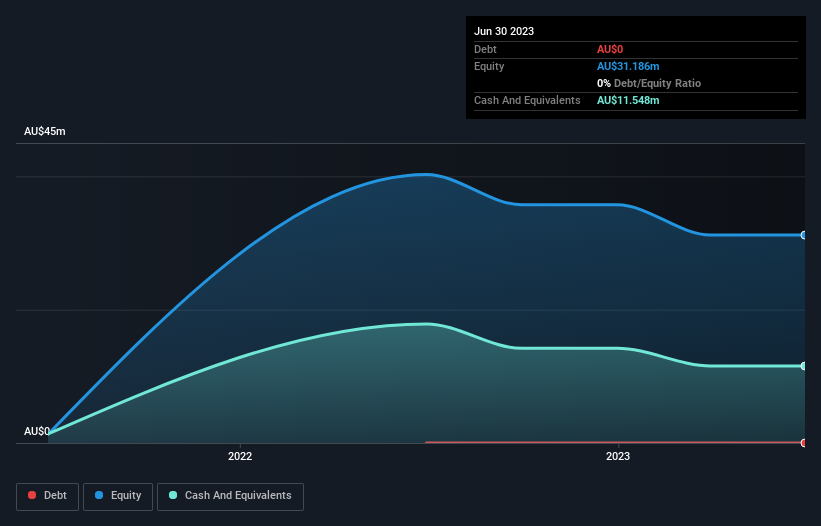
Task: Click the blue Equity legend dot
Action: pos(99,495)
